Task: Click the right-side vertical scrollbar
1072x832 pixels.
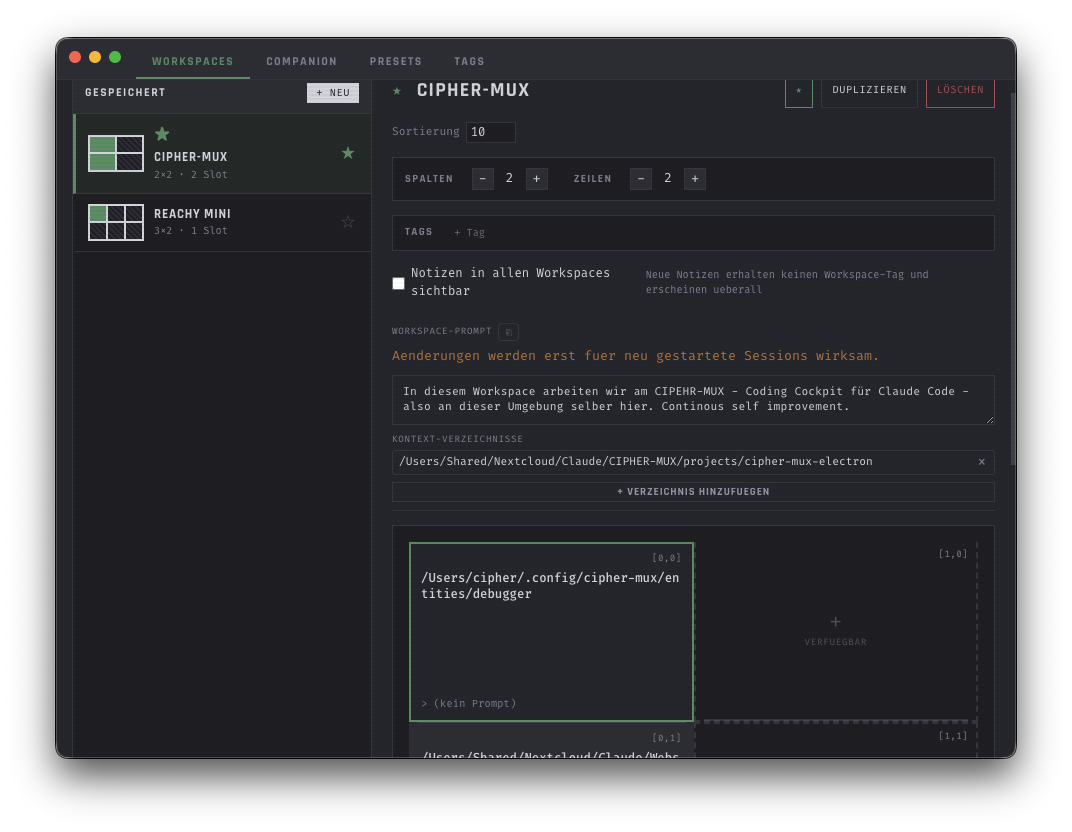Action: [x=1013, y=279]
